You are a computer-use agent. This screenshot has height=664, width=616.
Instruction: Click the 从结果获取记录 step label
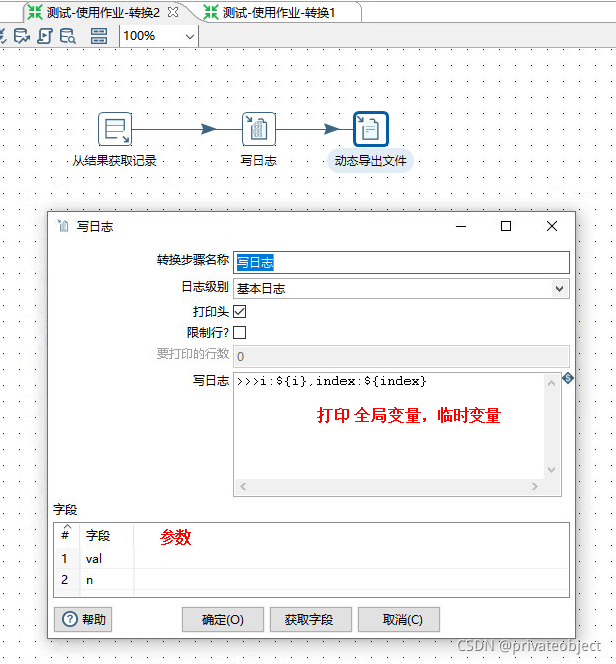click(114, 160)
